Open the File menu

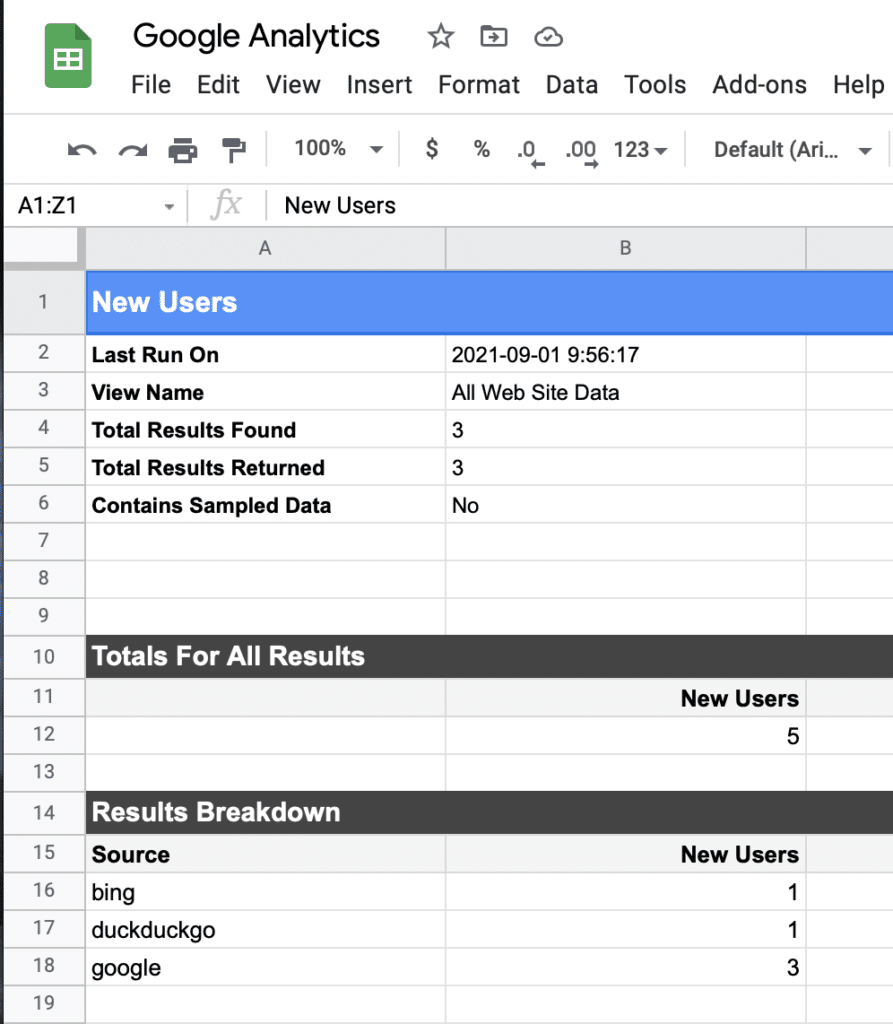(x=151, y=85)
